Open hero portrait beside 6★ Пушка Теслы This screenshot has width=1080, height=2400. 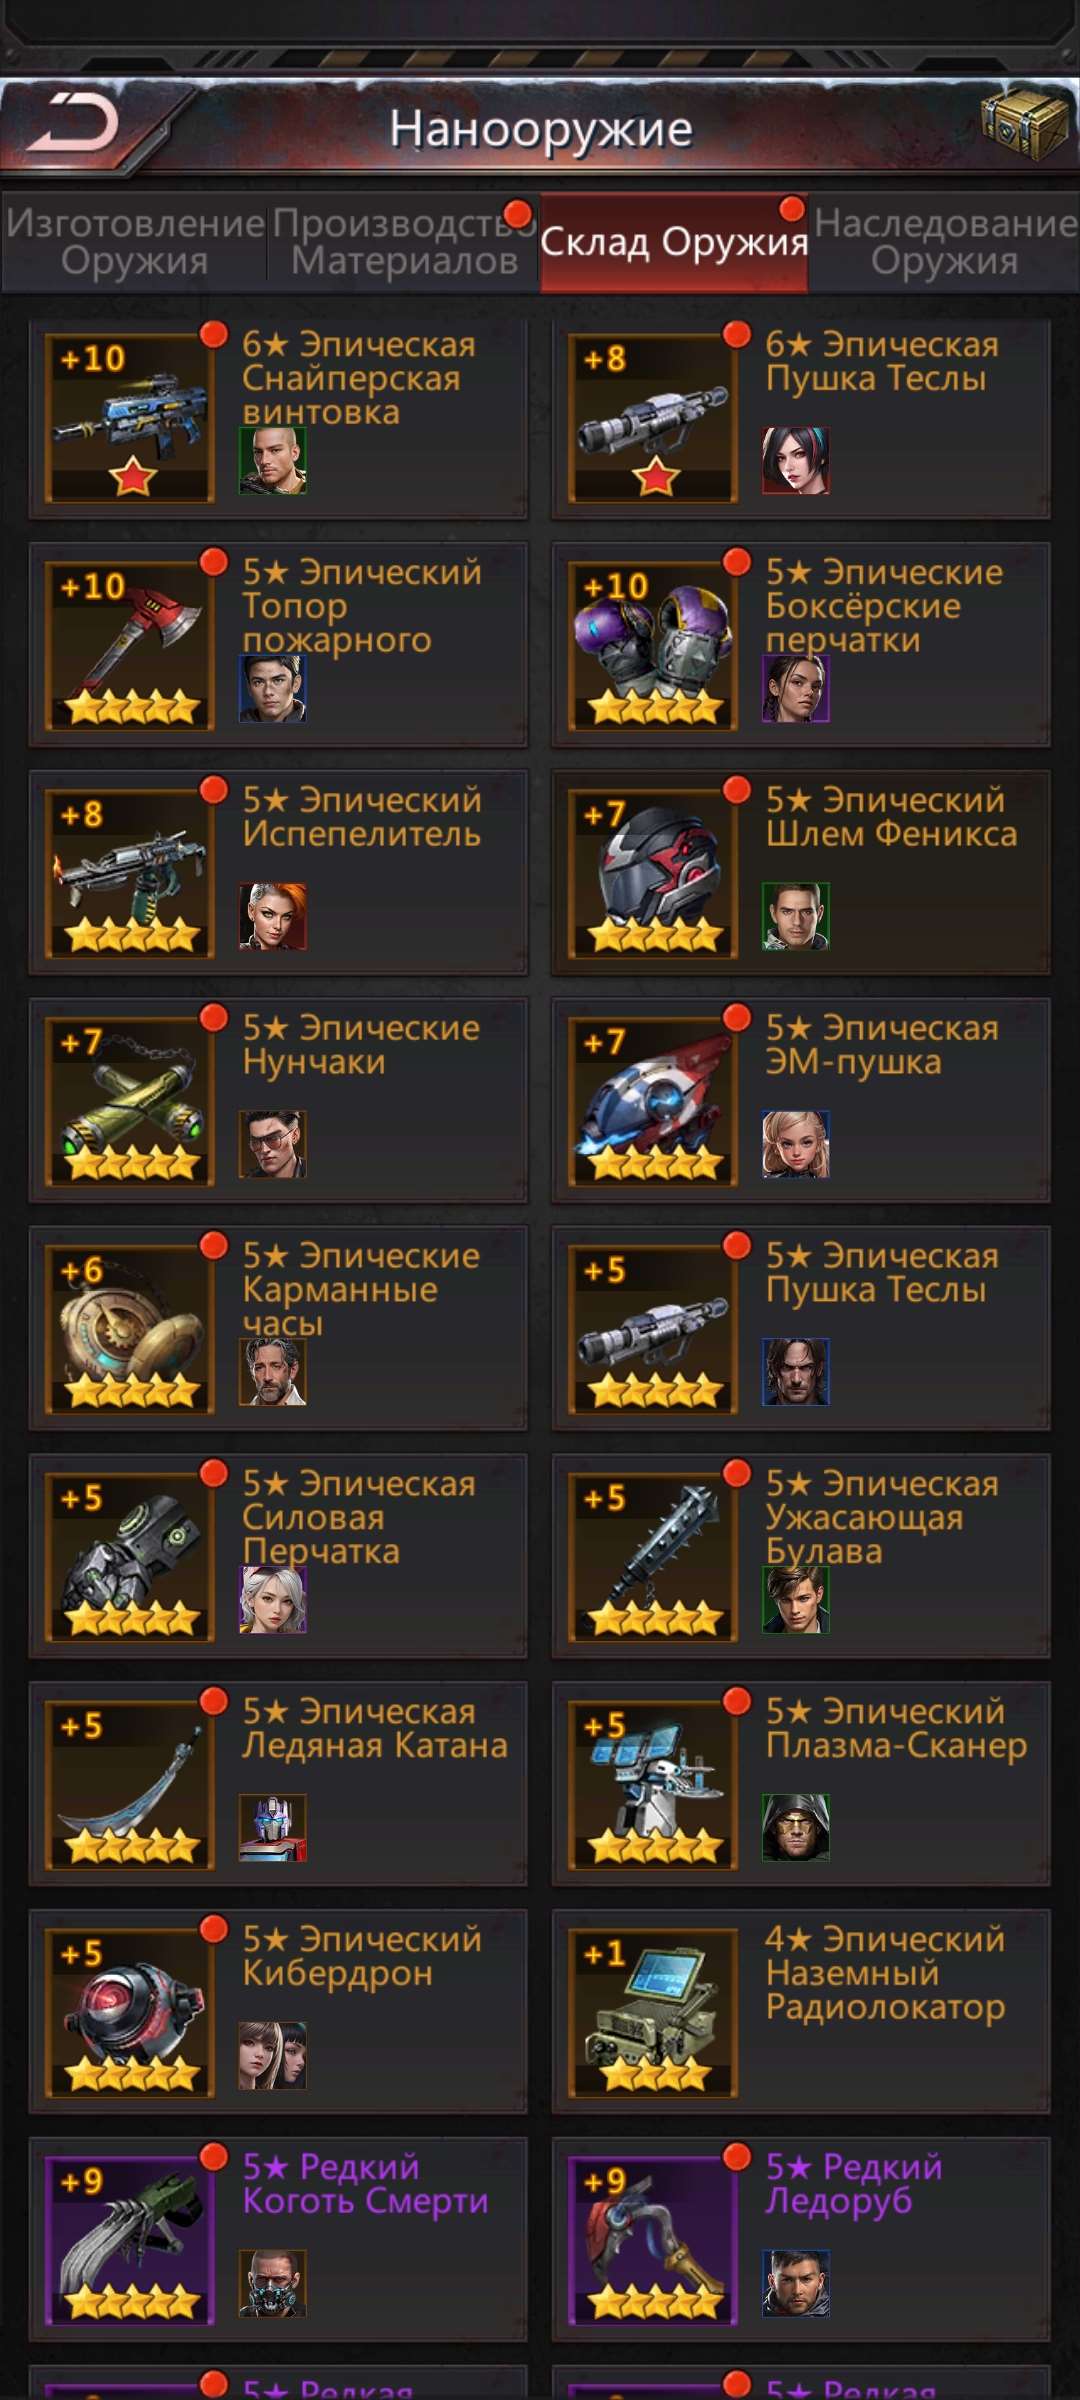tap(796, 460)
